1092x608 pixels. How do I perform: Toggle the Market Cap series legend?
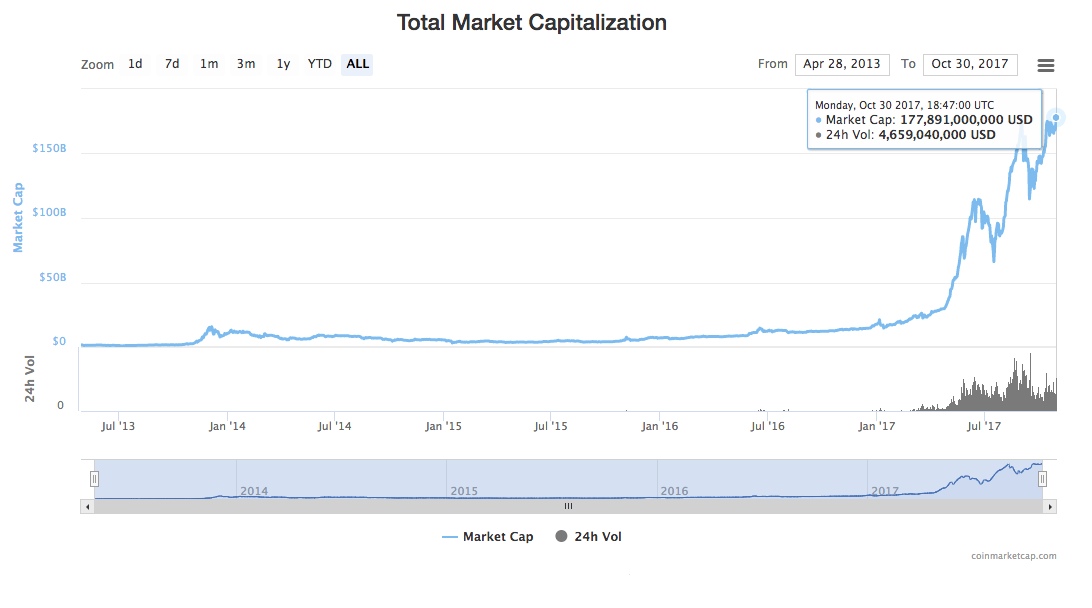click(x=488, y=537)
